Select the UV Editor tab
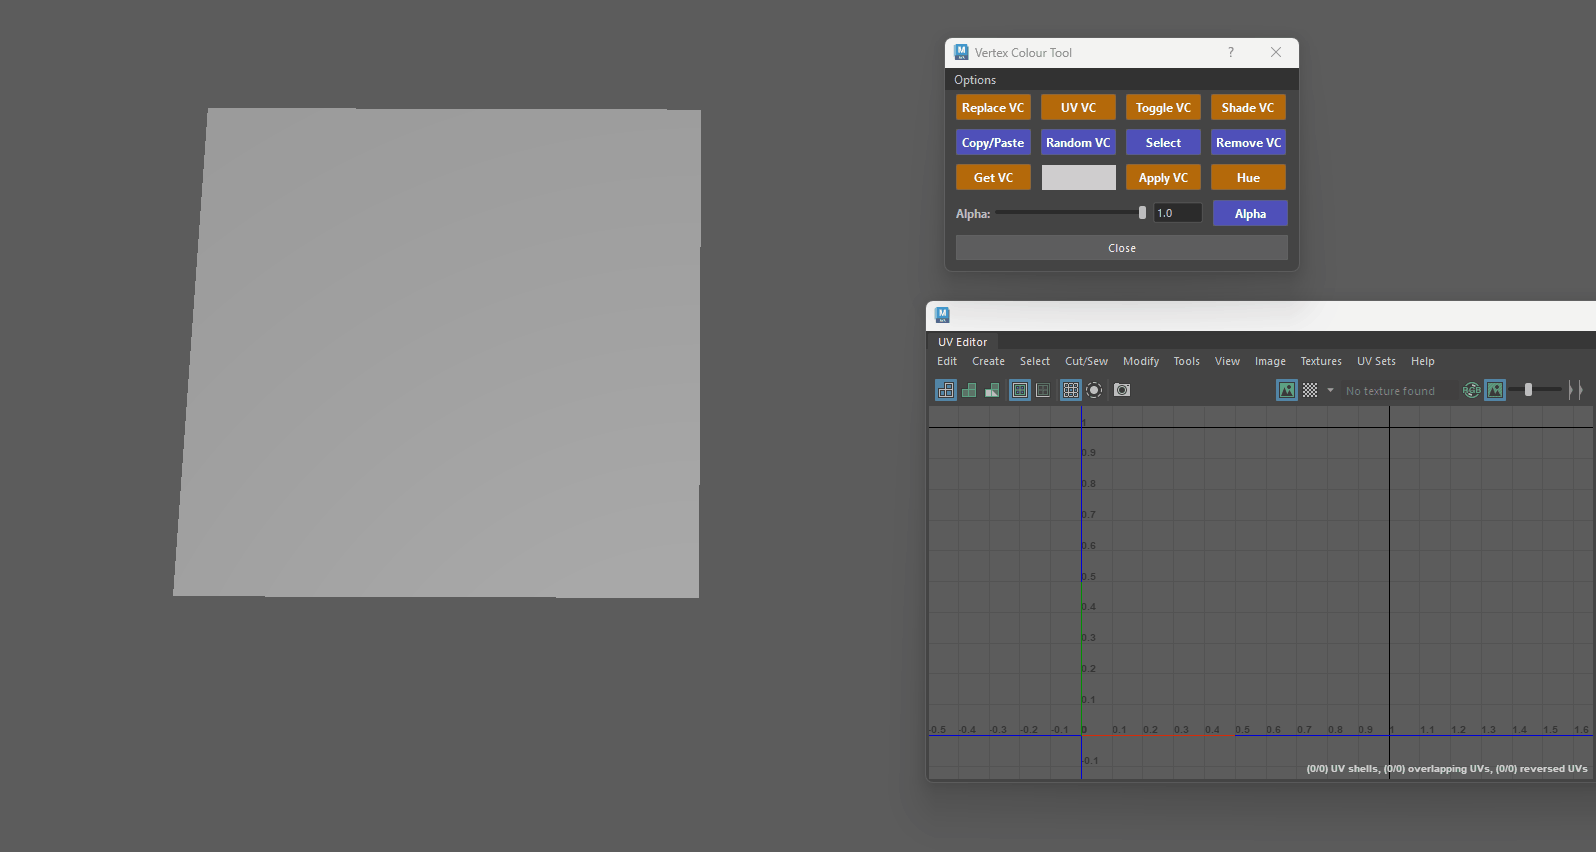 (x=962, y=342)
